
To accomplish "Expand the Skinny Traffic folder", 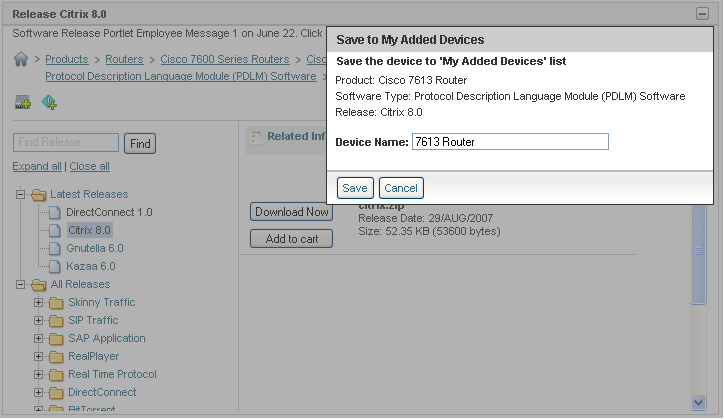I will tap(38, 303).
